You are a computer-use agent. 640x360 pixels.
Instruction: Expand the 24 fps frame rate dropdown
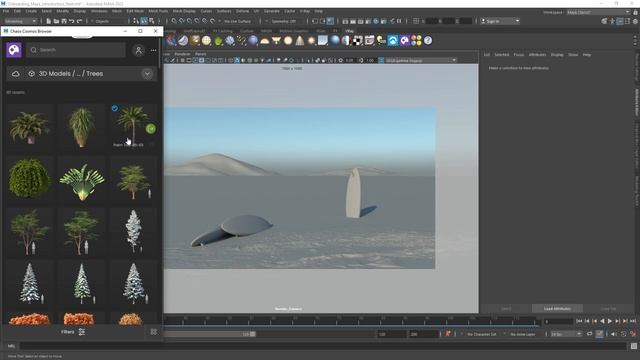(x=566, y=334)
